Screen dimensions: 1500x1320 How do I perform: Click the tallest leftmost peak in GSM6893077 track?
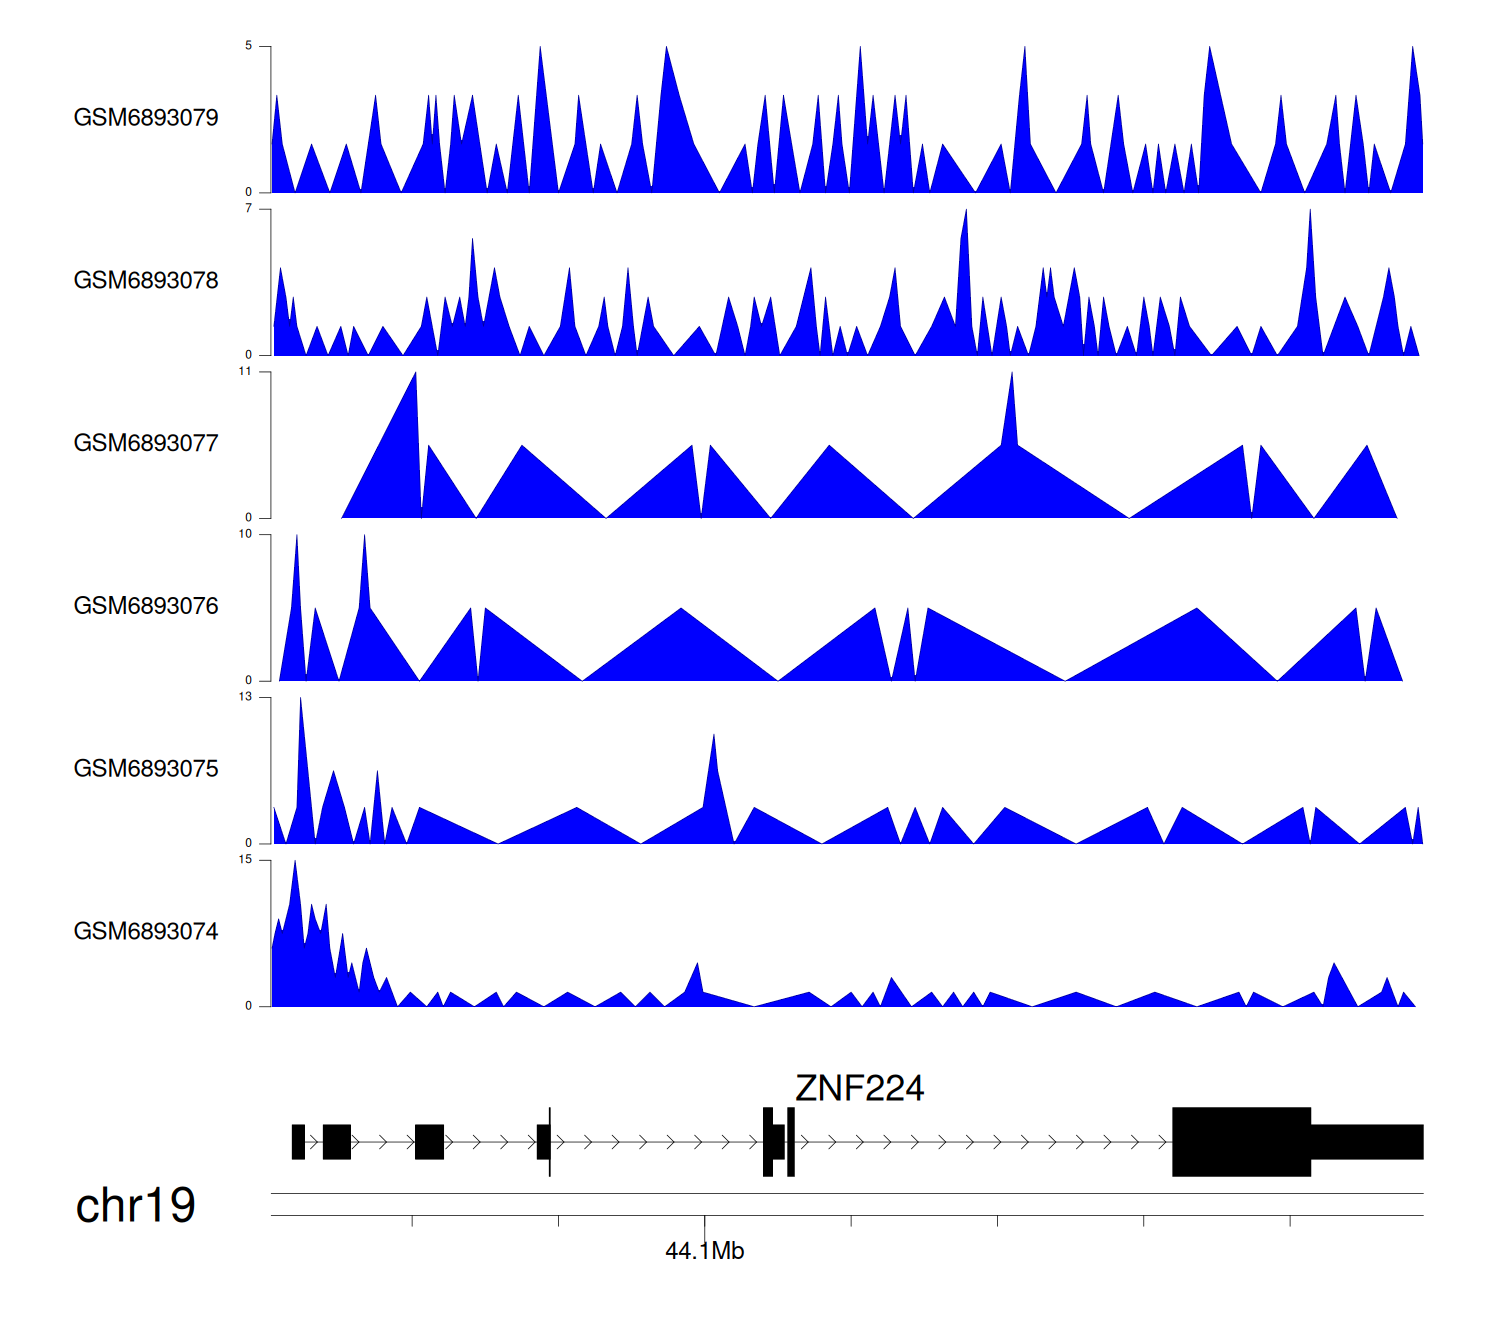point(412,400)
